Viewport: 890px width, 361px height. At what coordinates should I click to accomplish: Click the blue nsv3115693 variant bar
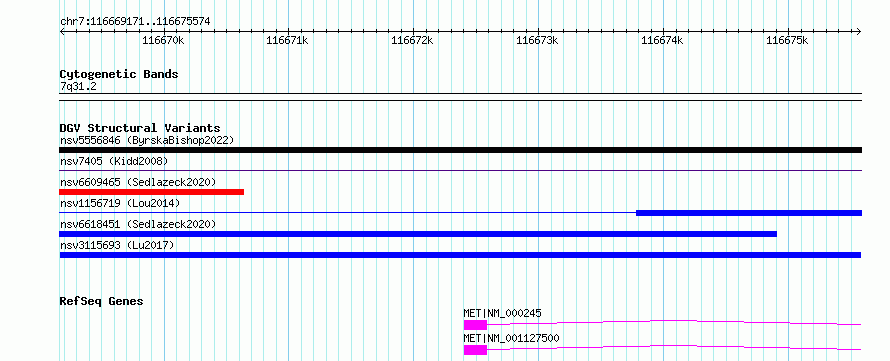coord(460,255)
